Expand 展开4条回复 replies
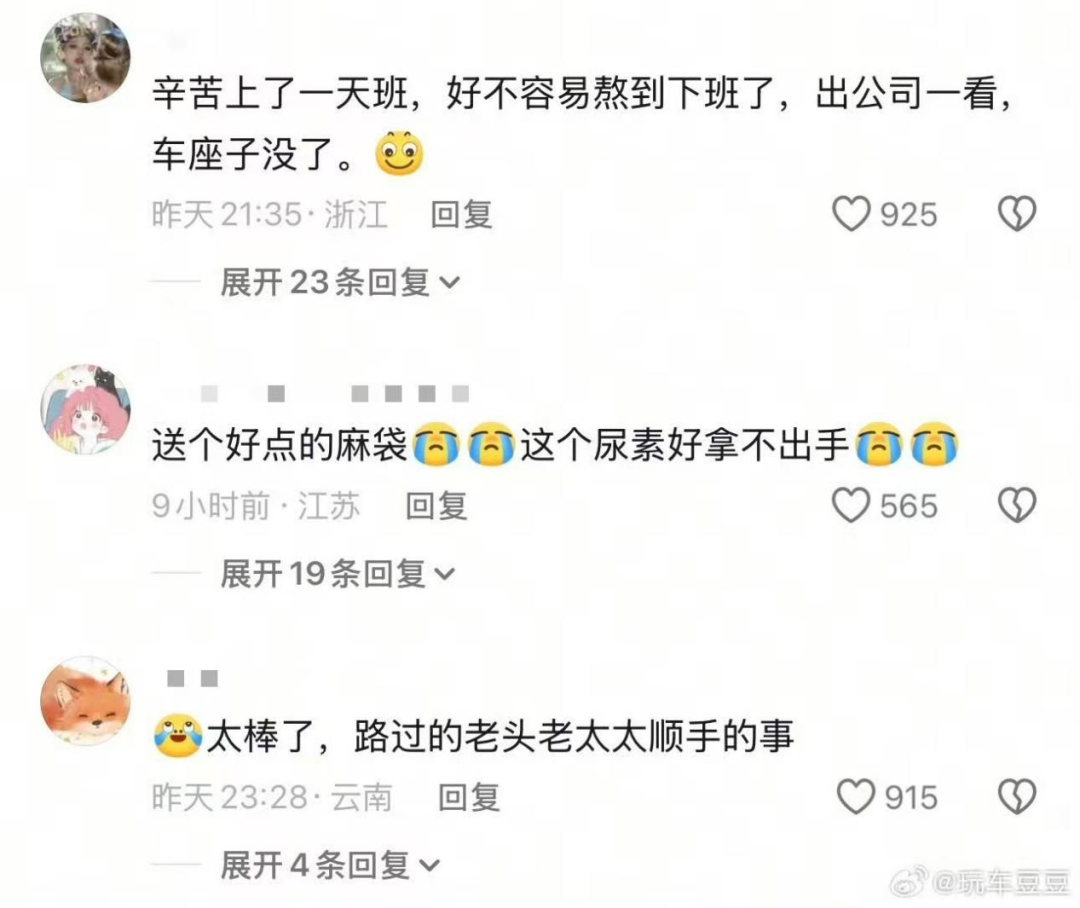Viewport: 1080px width, 908px height. pyautogui.click(x=330, y=865)
